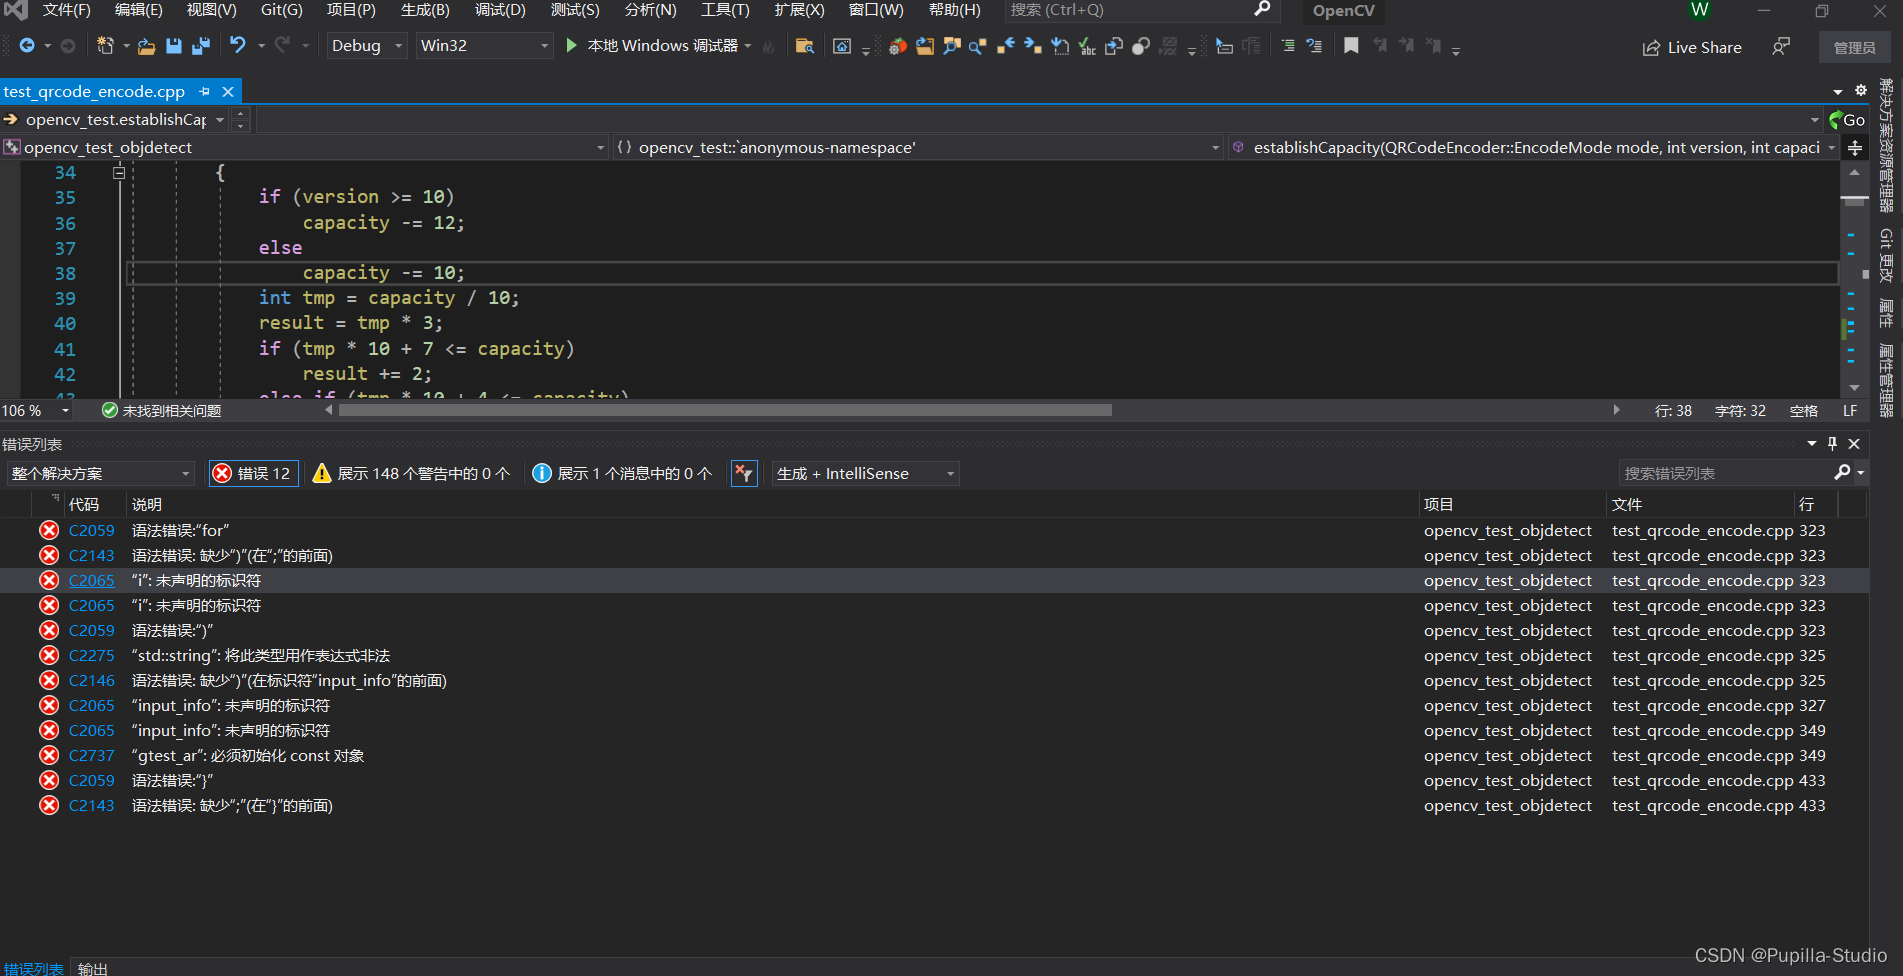The height and width of the screenshot is (976, 1903).
Task: Click the vertical scrollbar thumb of the editor
Action: pyautogui.click(x=1855, y=201)
